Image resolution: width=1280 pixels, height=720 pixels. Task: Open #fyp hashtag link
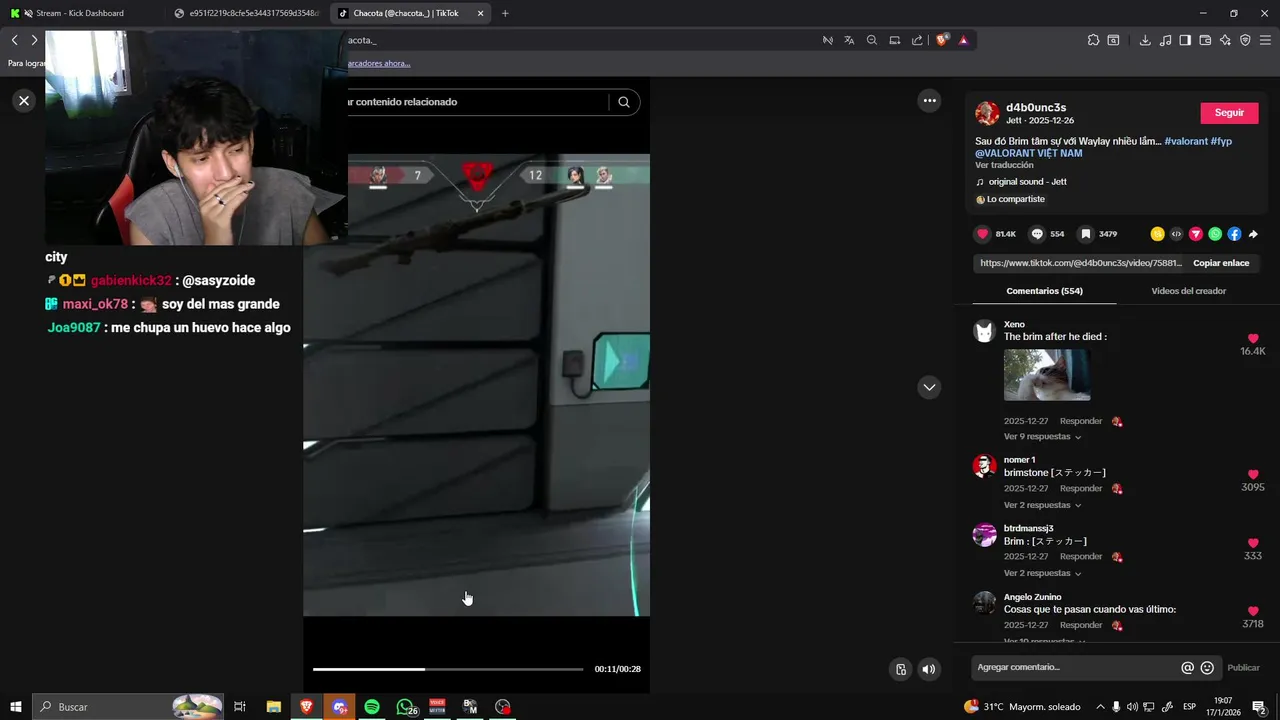tap(1221, 141)
